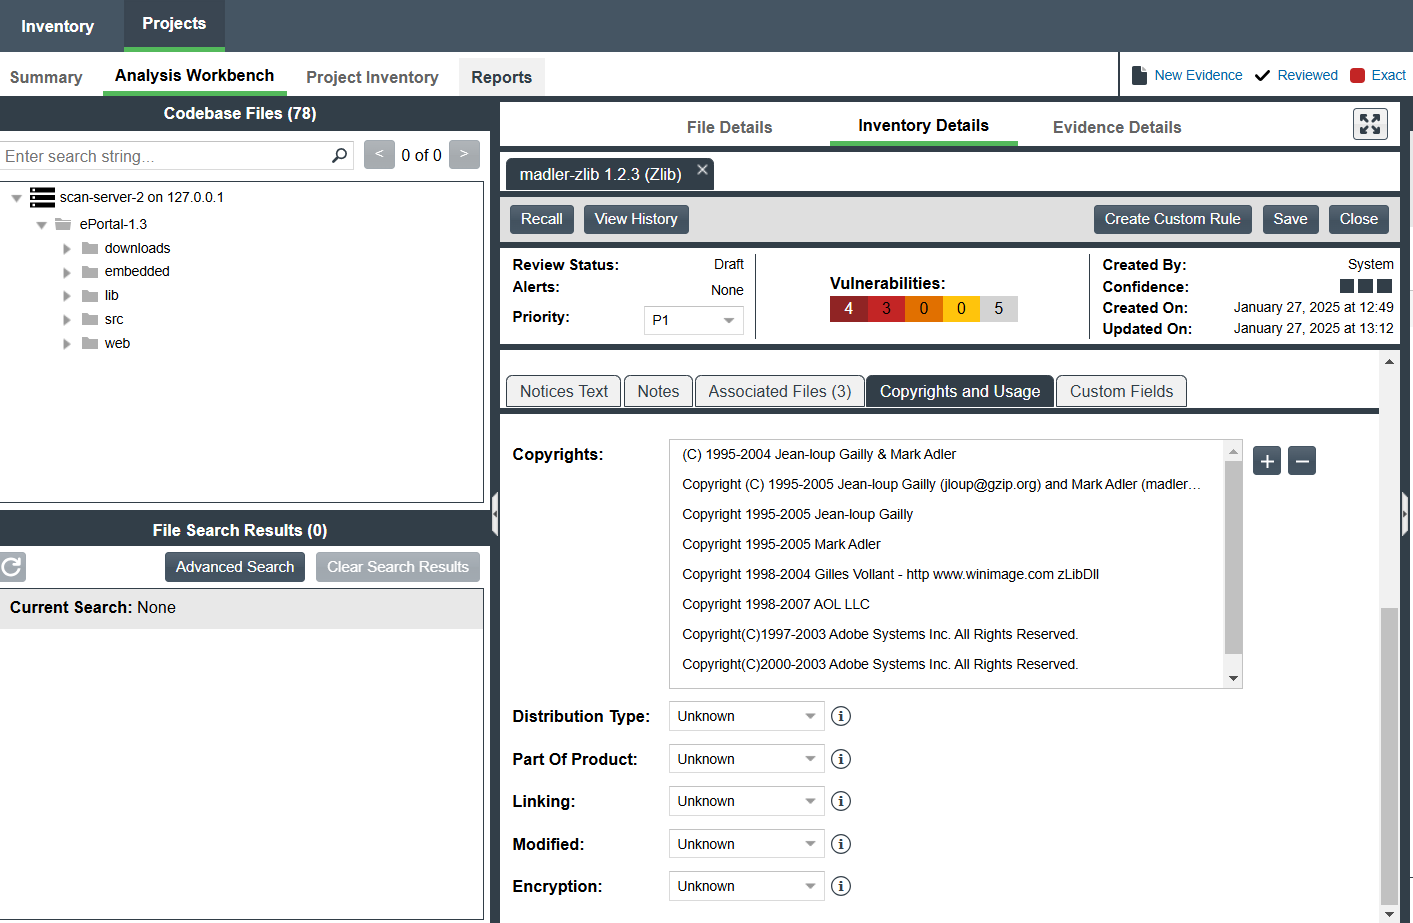Click the plus icon to add copyright
The width and height of the screenshot is (1413, 923).
(1266, 461)
